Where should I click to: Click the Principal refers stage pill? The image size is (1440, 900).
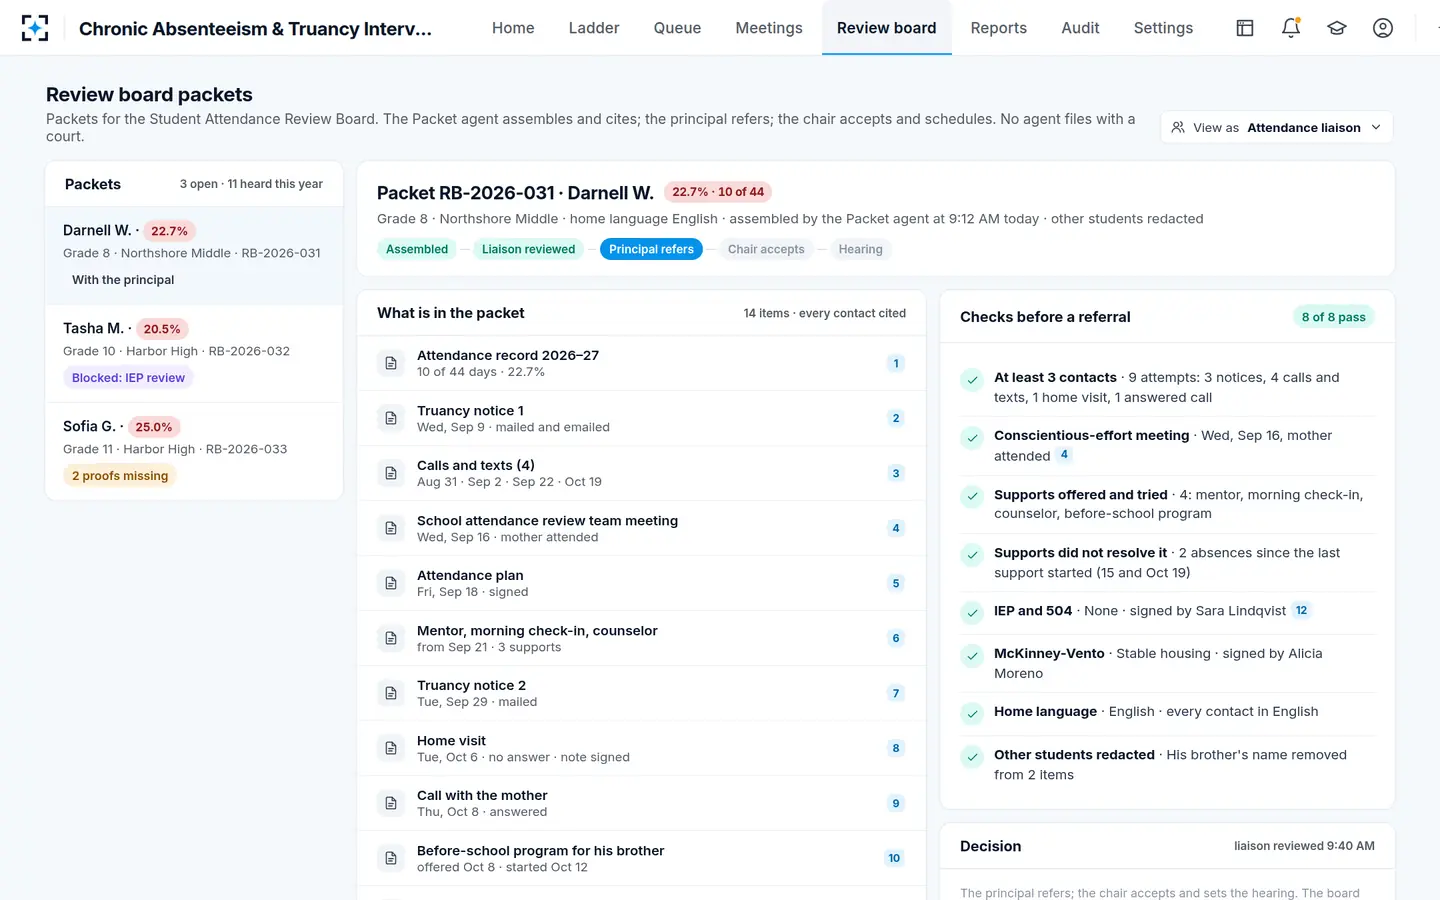pos(651,249)
